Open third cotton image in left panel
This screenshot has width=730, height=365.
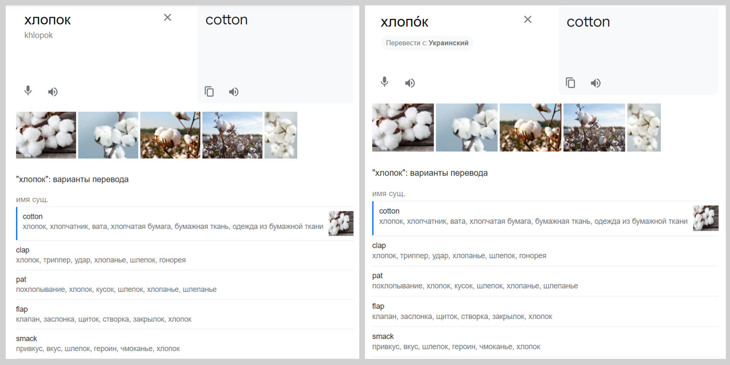170,135
